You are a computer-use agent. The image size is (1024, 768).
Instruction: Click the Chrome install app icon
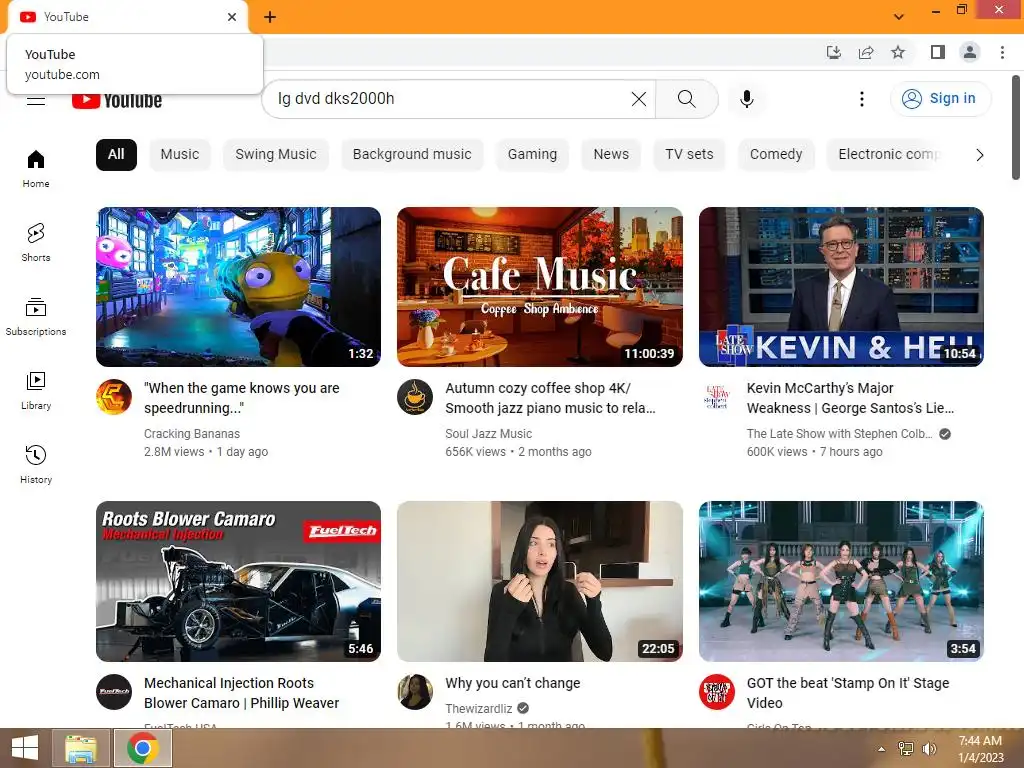point(833,52)
